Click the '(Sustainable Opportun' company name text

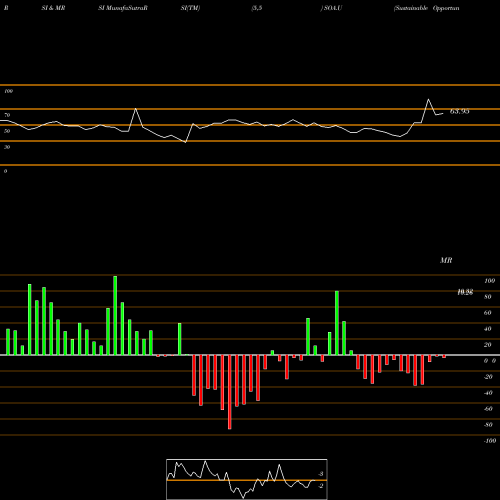click(x=426, y=8)
